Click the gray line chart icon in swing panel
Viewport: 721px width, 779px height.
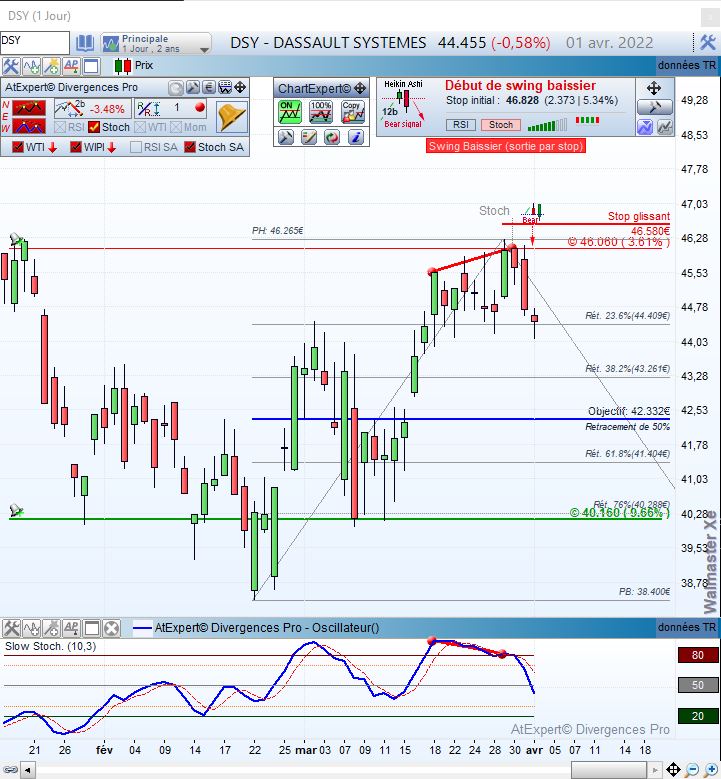[x=665, y=128]
